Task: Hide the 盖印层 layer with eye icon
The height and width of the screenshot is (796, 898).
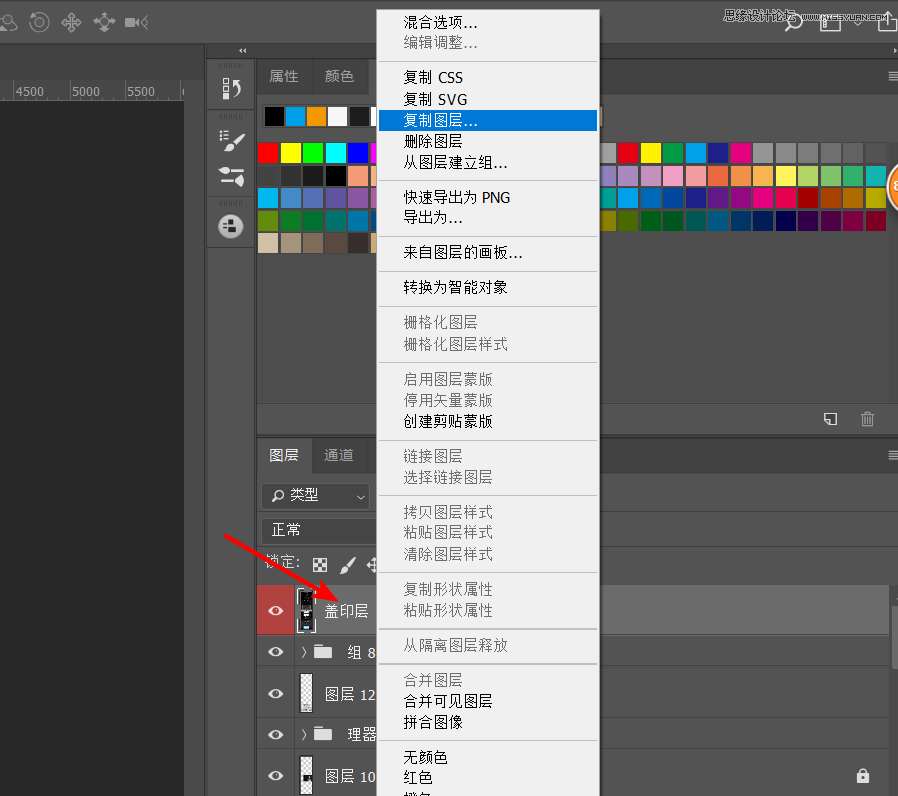Action: click(x=276, y=610)
